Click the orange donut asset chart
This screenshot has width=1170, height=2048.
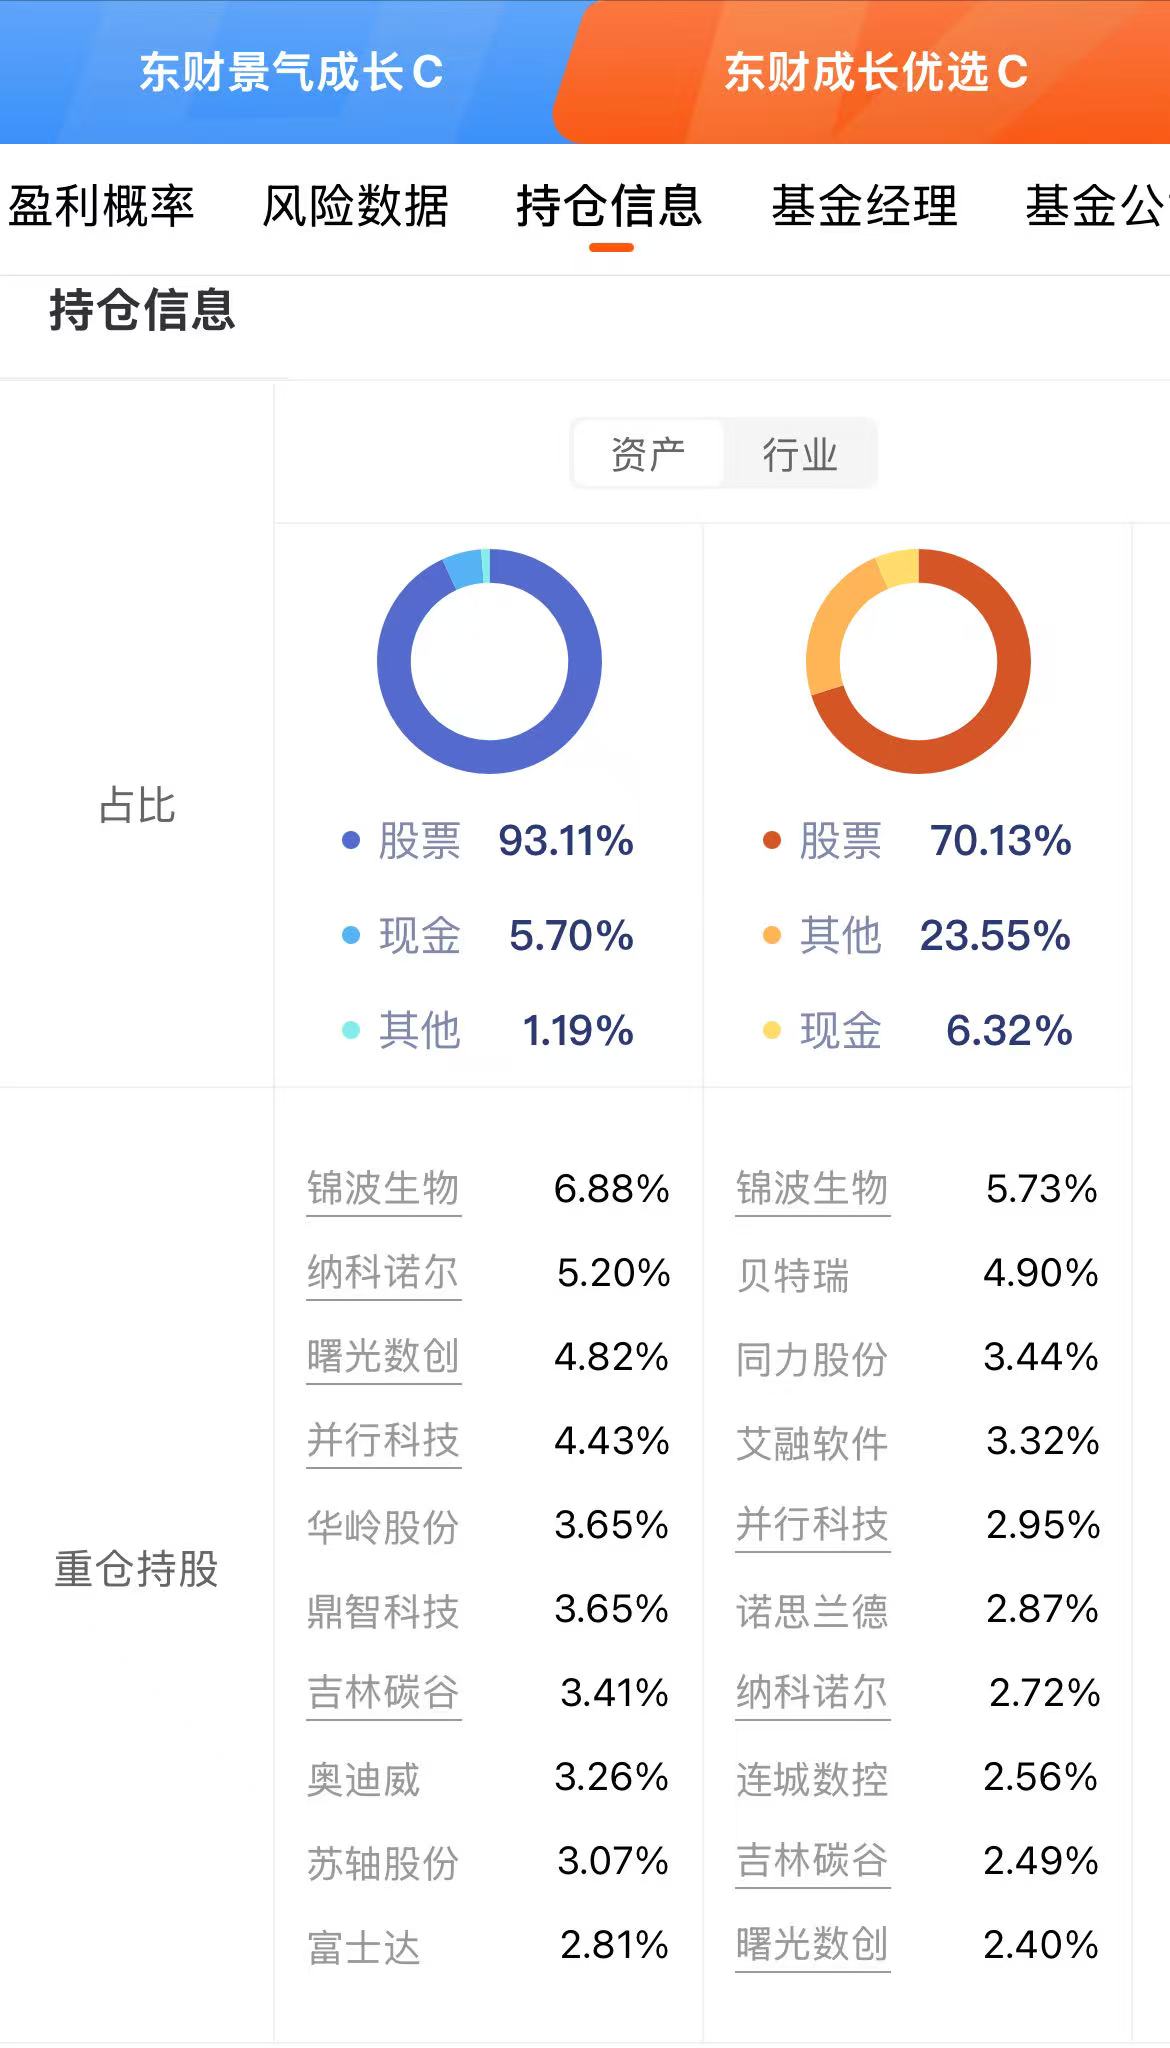[918, 661]
